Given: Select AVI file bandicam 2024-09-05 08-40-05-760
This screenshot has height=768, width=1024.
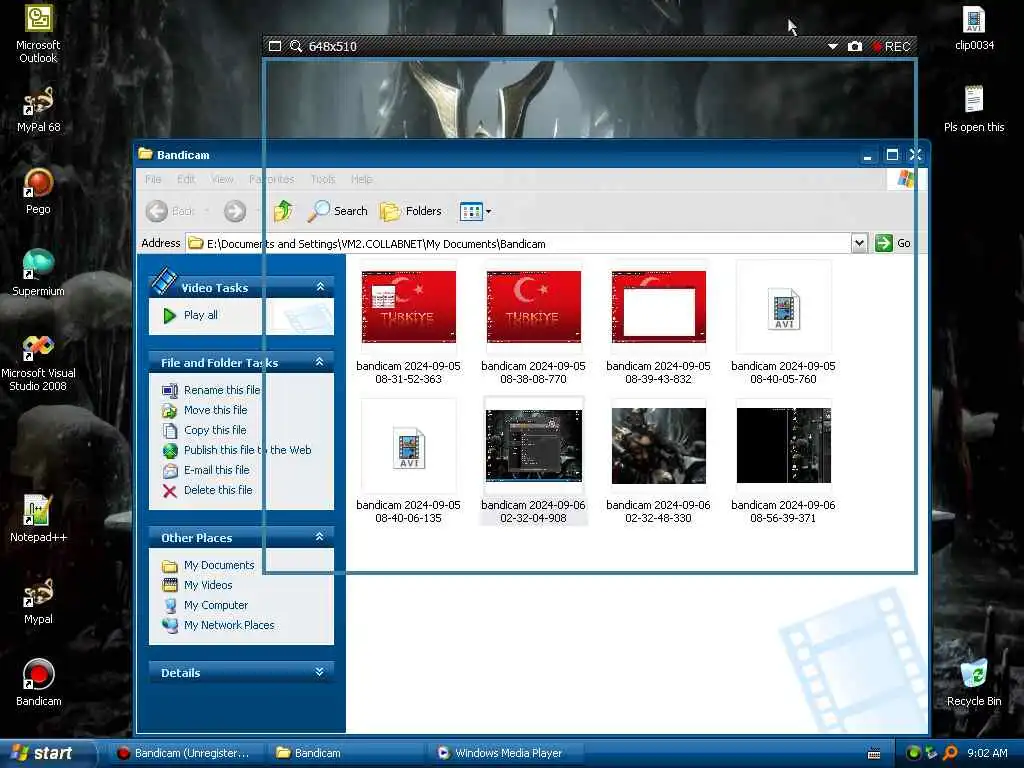Looking at the screenshot, I should point(784,308).
